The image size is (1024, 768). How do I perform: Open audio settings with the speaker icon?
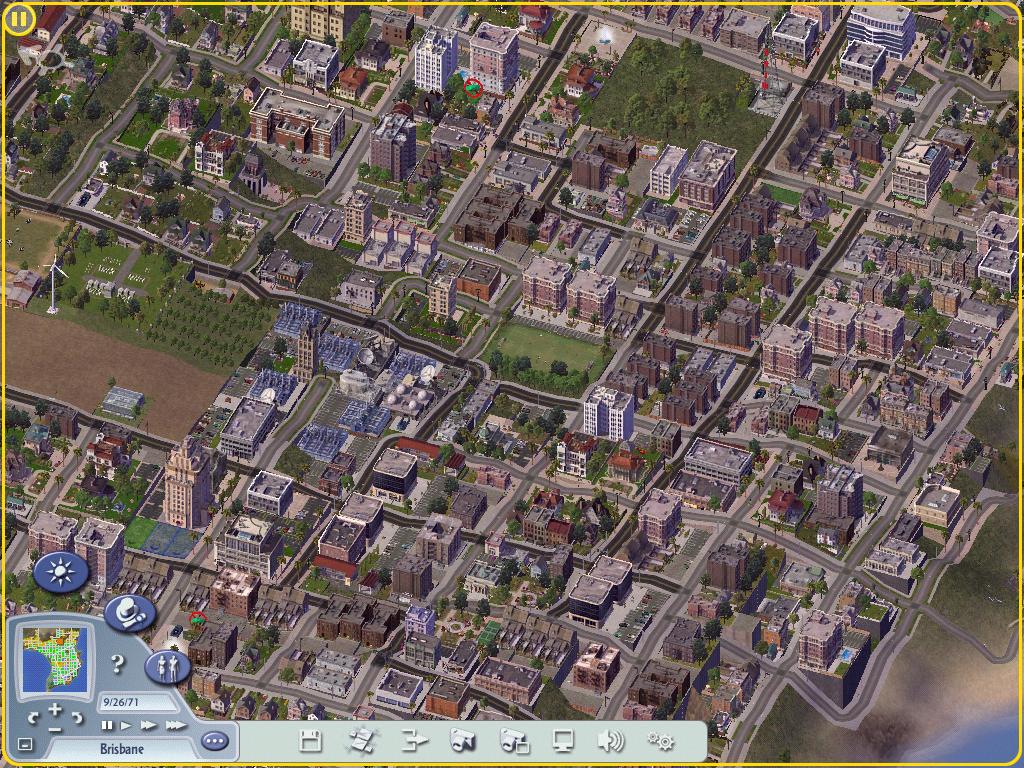[610, 741]
